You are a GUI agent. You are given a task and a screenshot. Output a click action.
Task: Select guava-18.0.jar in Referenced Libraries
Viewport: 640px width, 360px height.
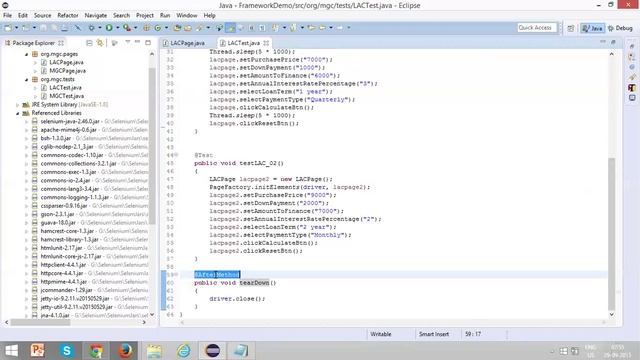point(58,222)
